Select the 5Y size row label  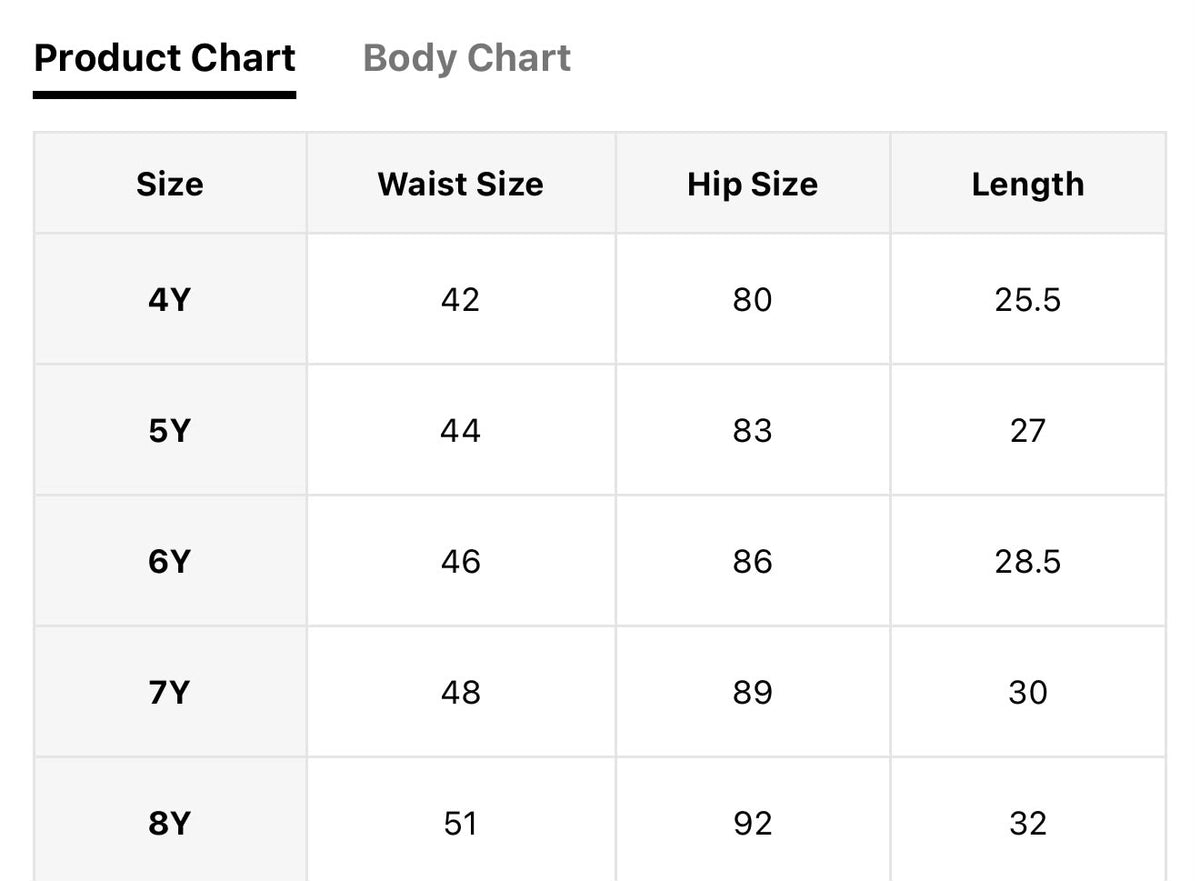point(169,430)
